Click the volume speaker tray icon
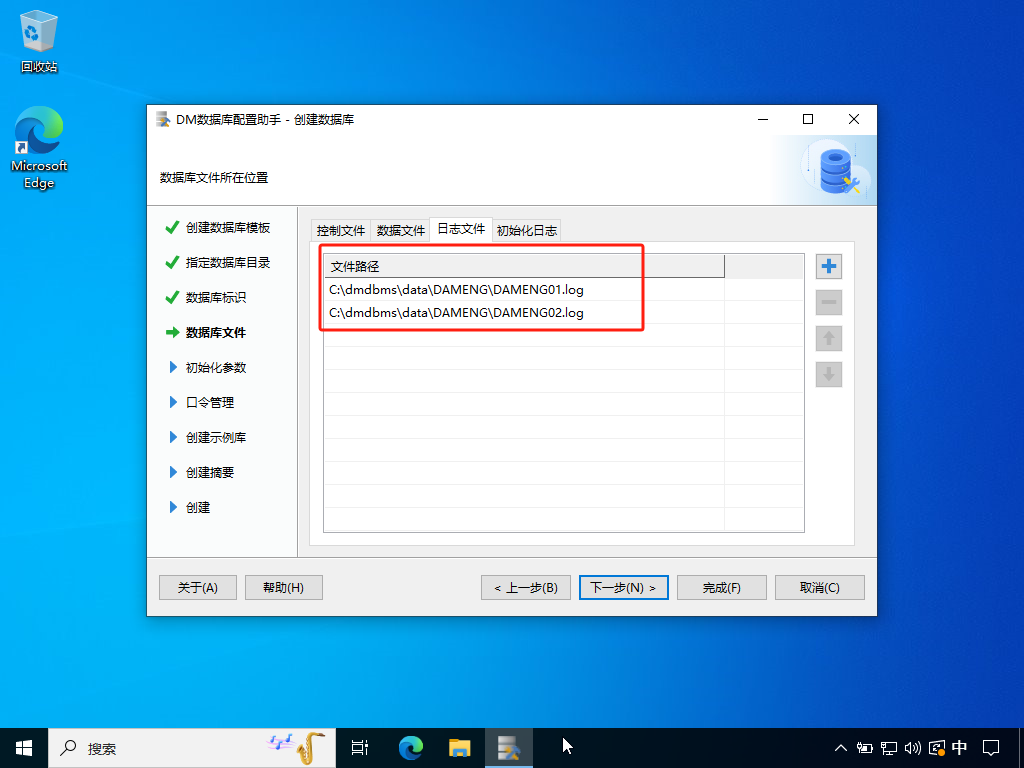This screenshot has width=1024, height=768. (912, 748)
